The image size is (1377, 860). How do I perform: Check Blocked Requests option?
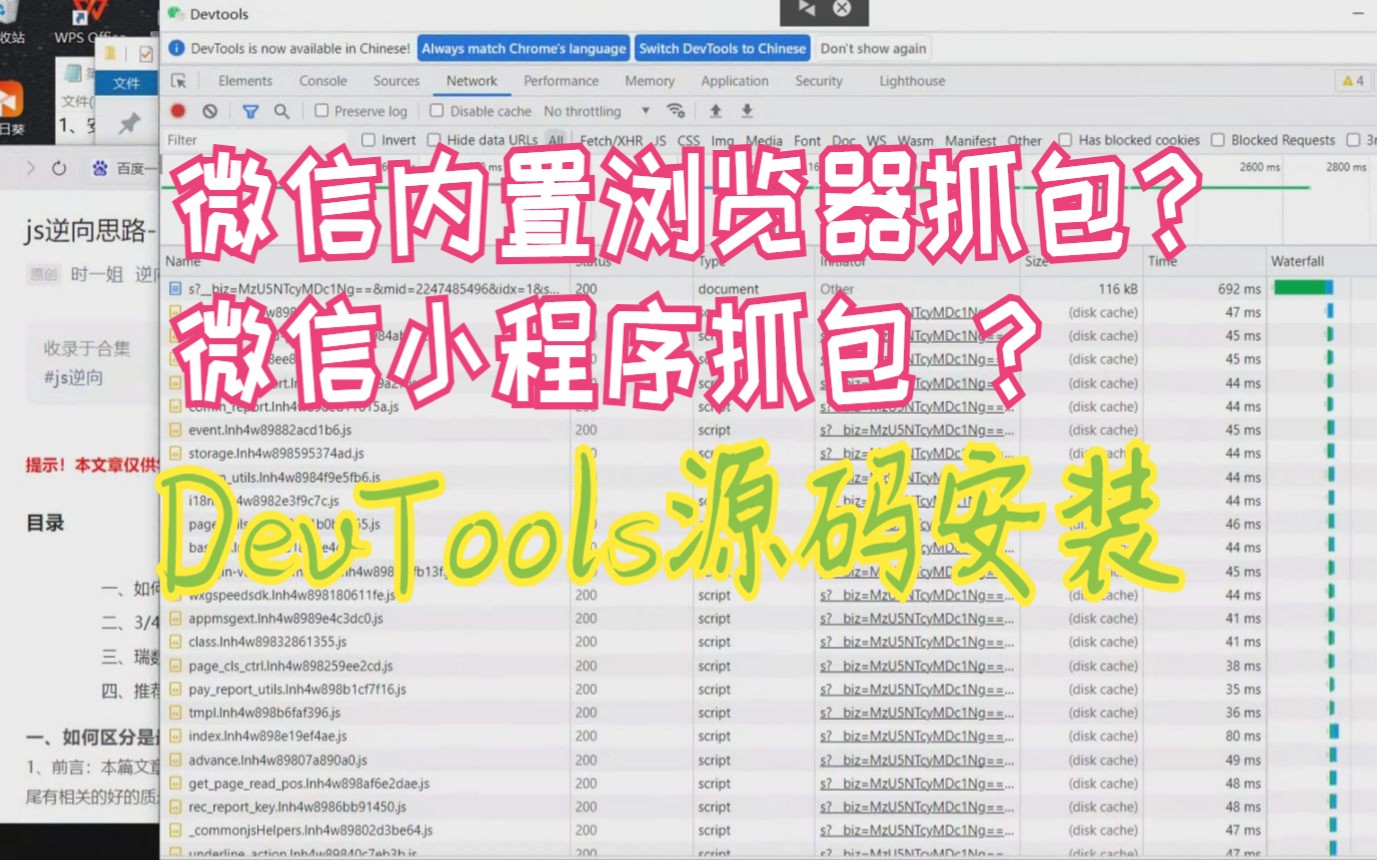(x=1217, y=140)
